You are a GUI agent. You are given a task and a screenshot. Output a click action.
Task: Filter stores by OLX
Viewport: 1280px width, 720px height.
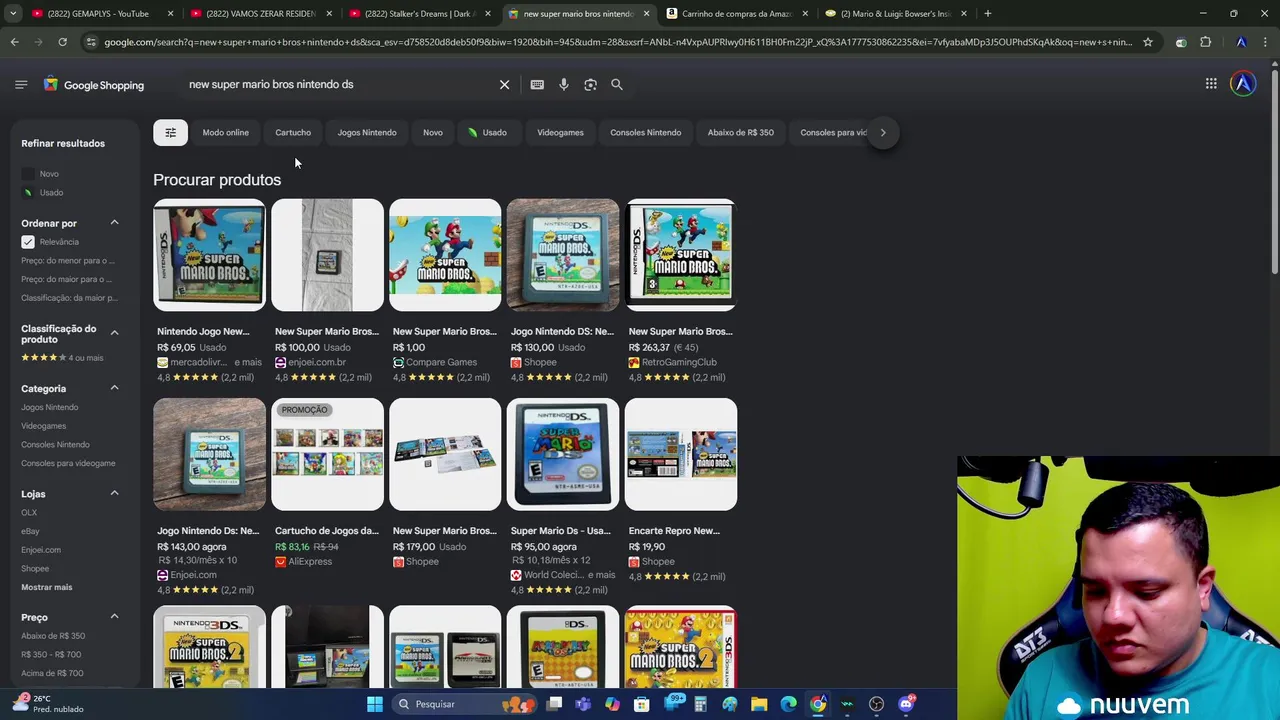click(x=29, y=512)
